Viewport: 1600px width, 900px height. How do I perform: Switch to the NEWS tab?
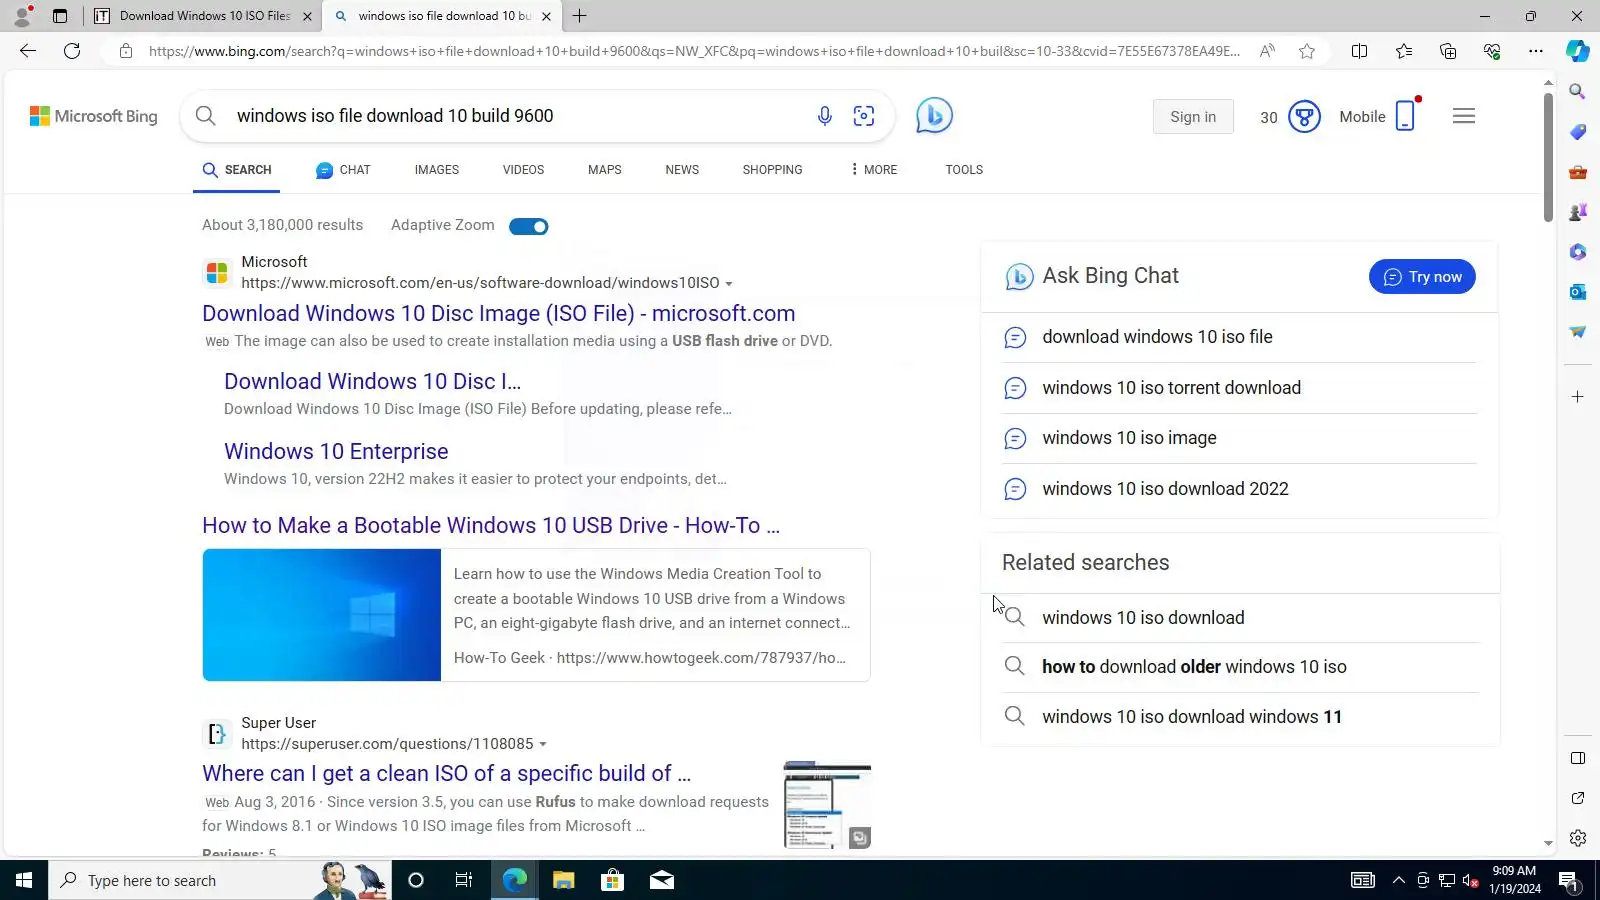(682, 170)
